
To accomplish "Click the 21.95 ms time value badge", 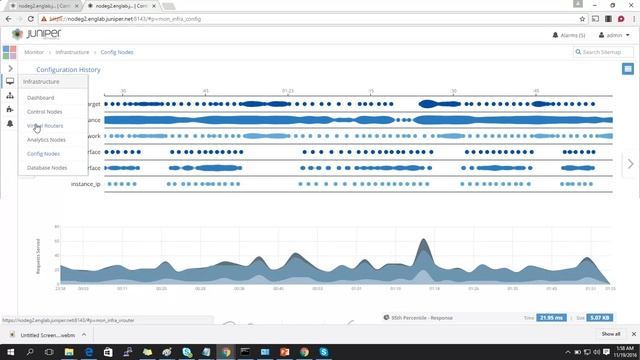I will coord(551,318).
